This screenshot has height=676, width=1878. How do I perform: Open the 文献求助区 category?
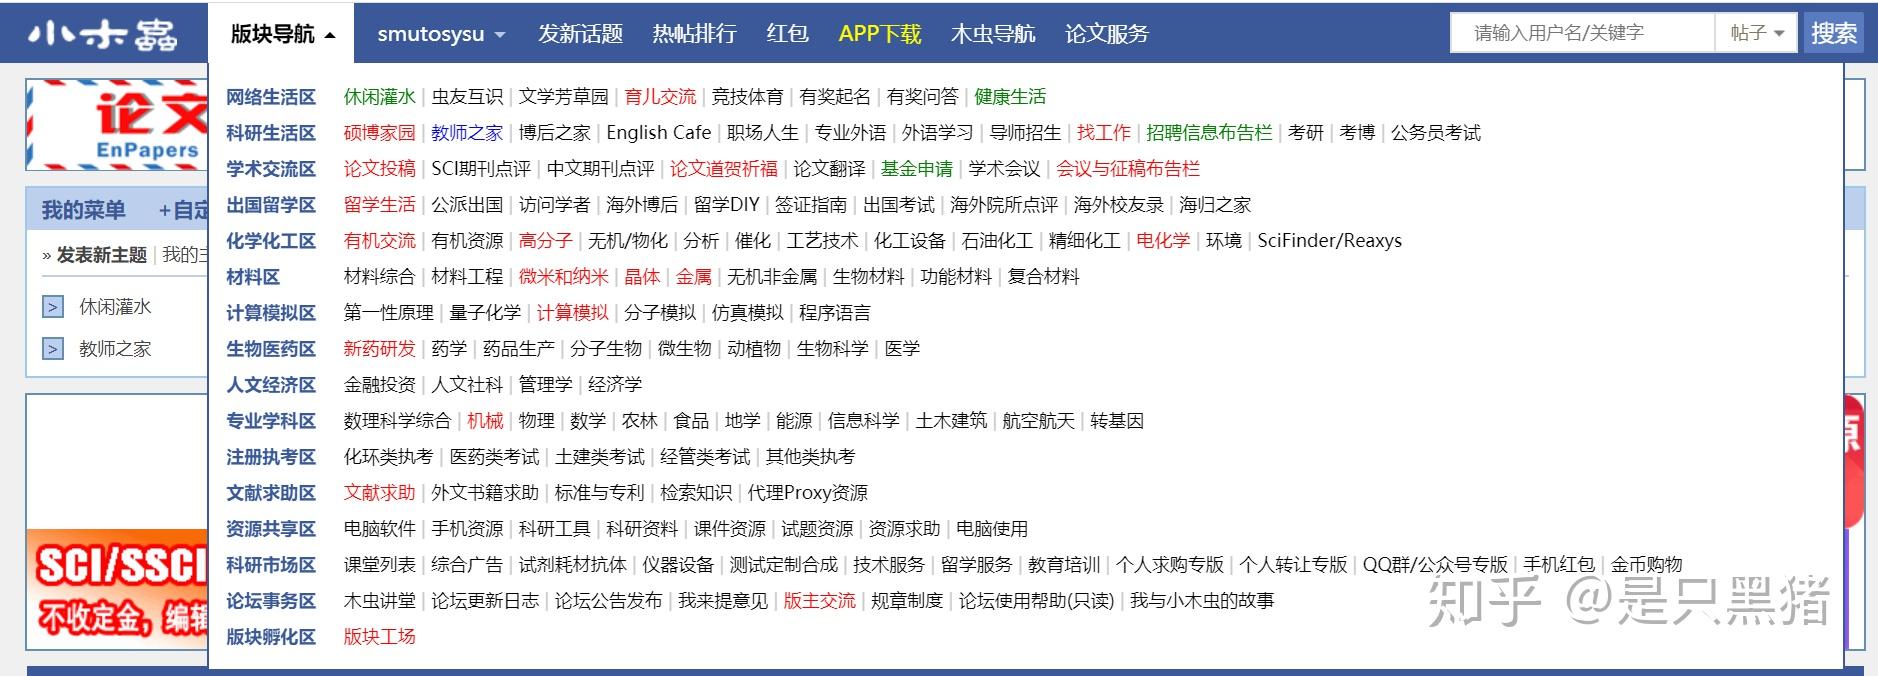(x=271, y=493)
